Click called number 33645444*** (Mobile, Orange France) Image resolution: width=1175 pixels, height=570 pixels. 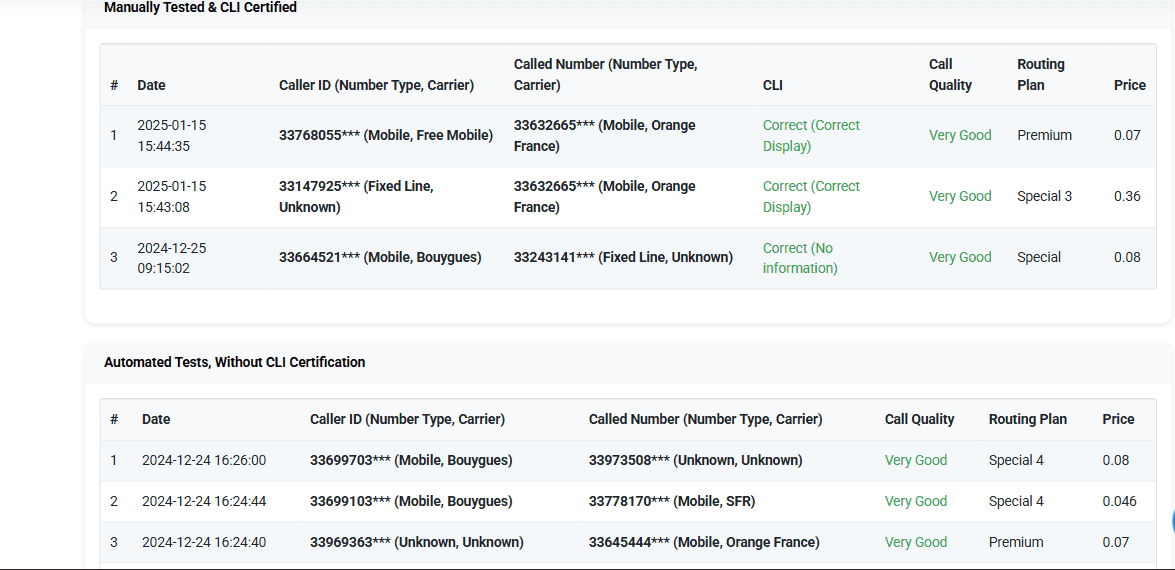(x=703, y=542)
